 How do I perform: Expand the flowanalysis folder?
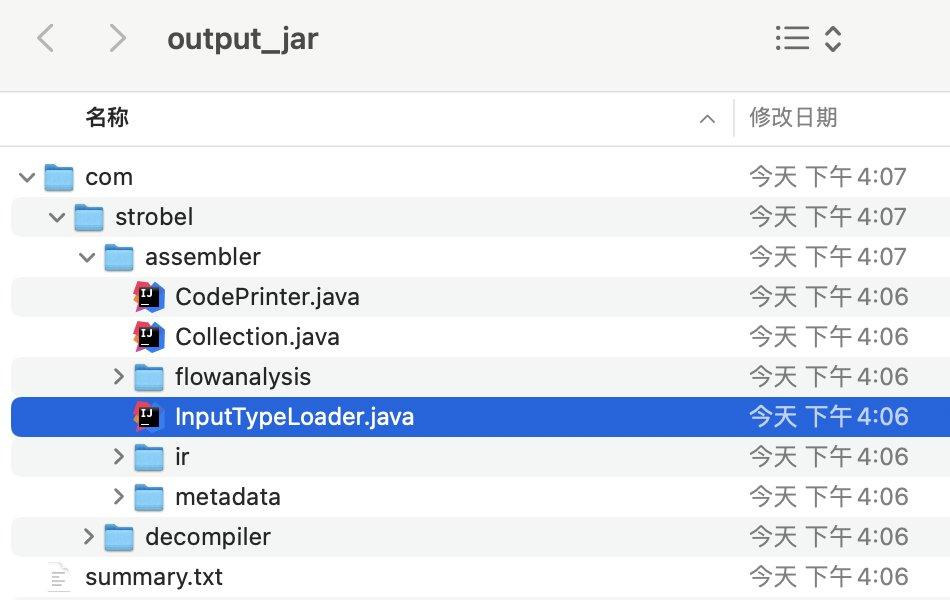pyautogui.click(x=118, y=377)
